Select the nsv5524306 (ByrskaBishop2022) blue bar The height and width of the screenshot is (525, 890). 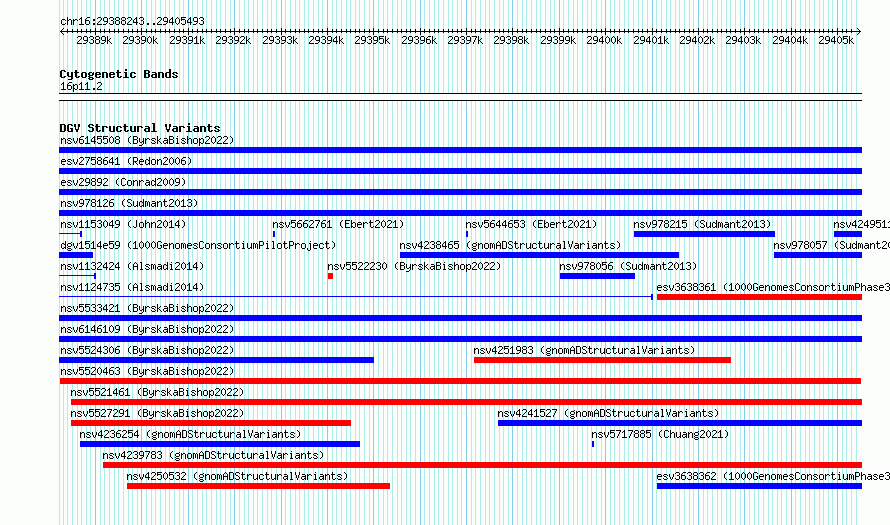[x=216, y=360]
